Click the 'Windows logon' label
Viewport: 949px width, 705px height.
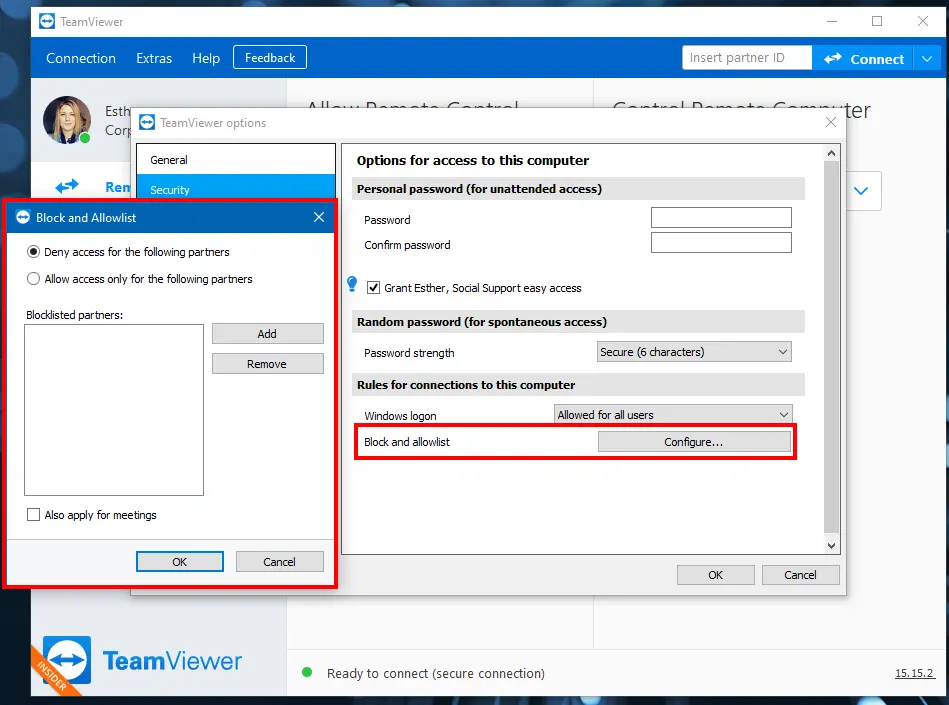coord(400,416)
